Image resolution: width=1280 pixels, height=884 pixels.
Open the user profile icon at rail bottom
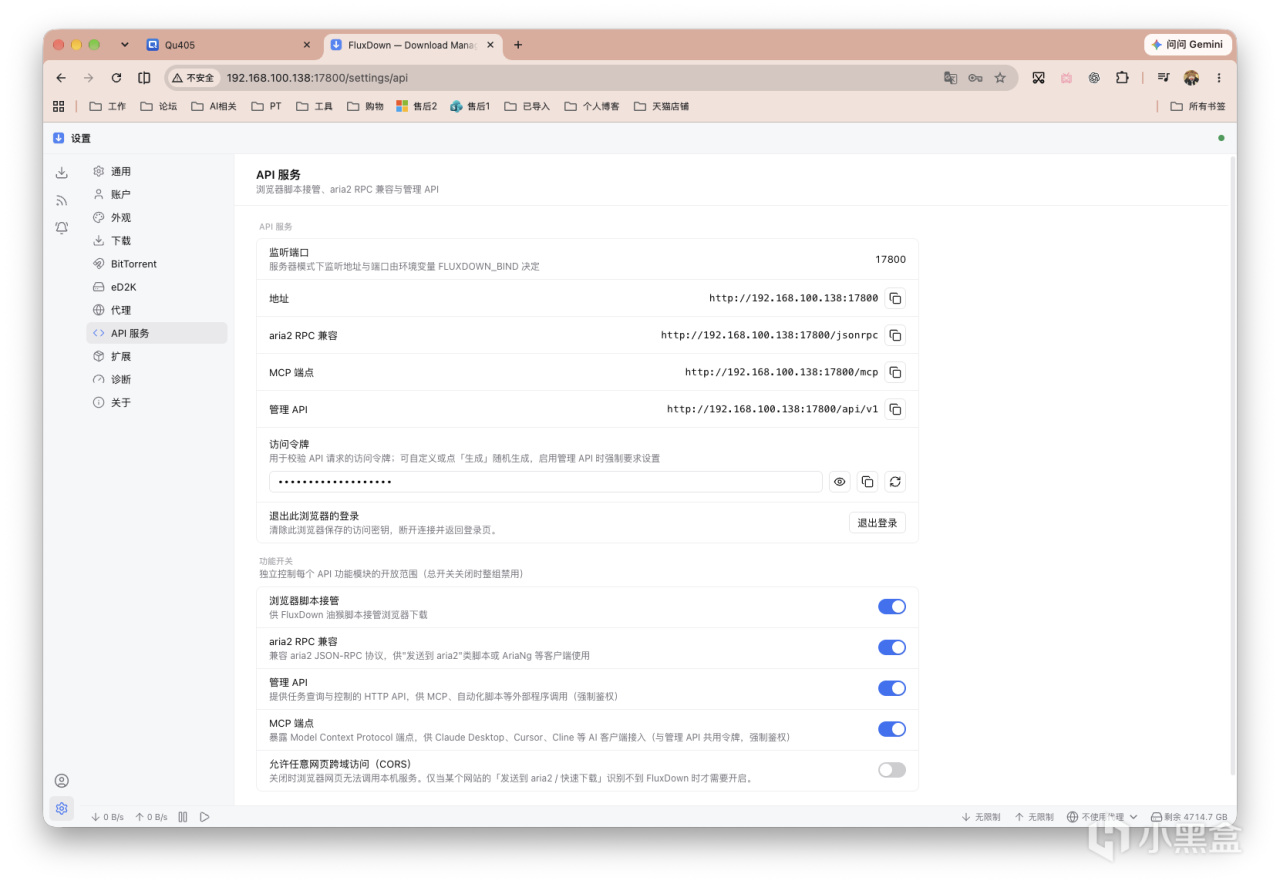click(x=62, y=781)
